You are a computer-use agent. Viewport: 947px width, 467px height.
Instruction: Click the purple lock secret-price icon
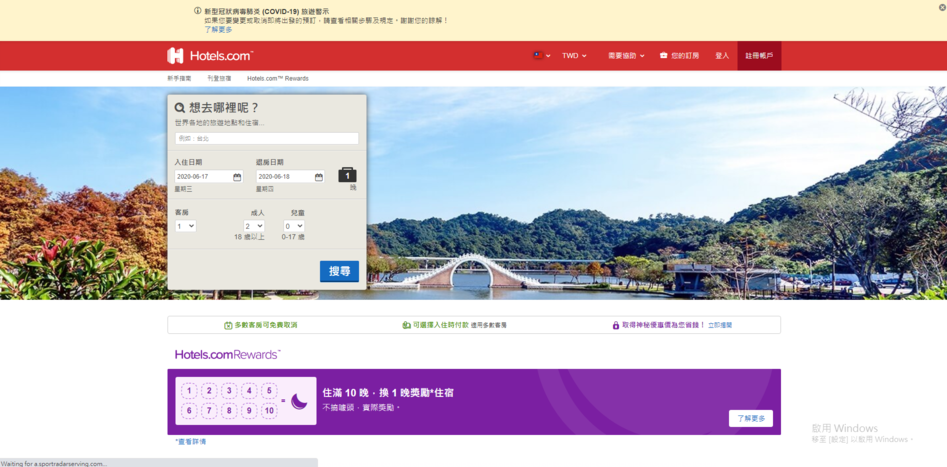(x=616, y=325)
